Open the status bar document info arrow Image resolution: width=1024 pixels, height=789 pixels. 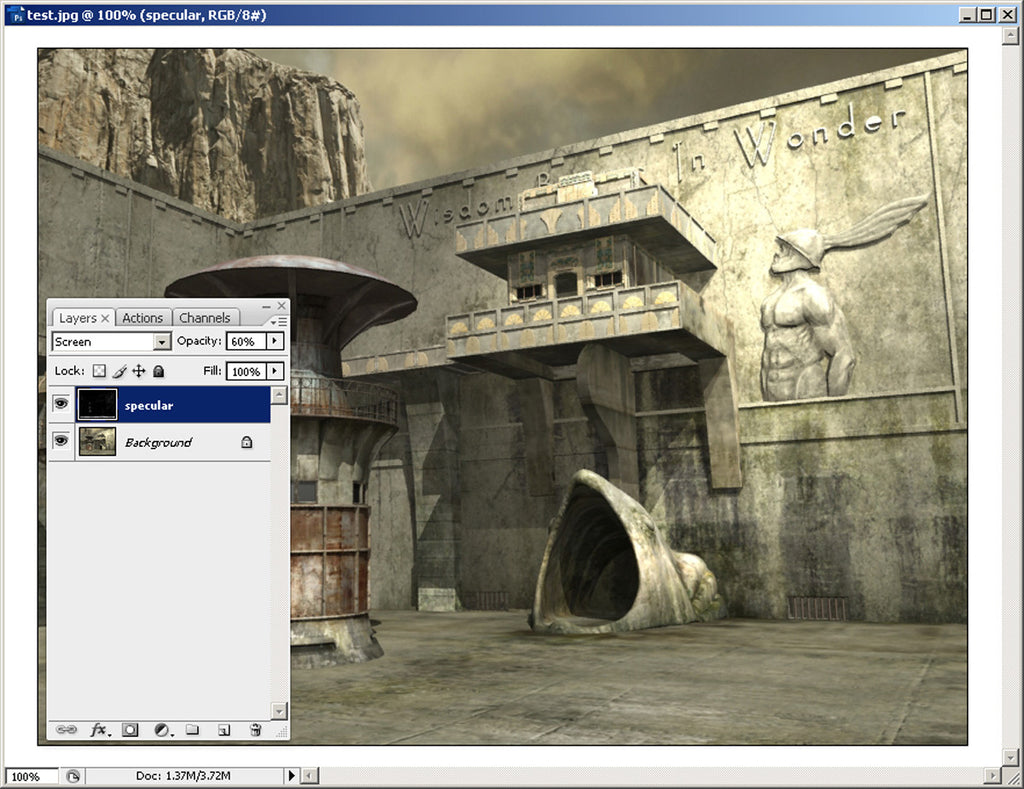pos(292,776)
